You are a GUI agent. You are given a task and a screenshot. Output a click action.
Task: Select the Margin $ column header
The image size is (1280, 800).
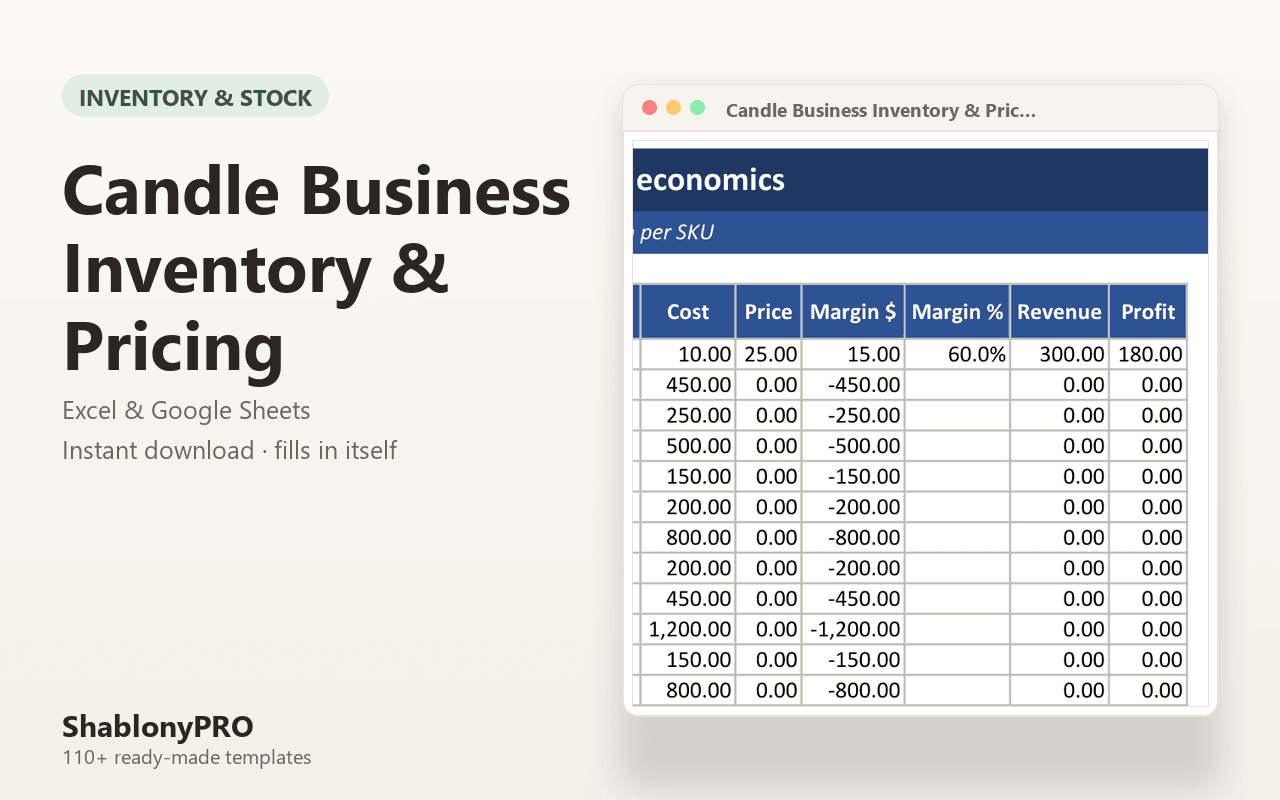click(x=853, y=311)
